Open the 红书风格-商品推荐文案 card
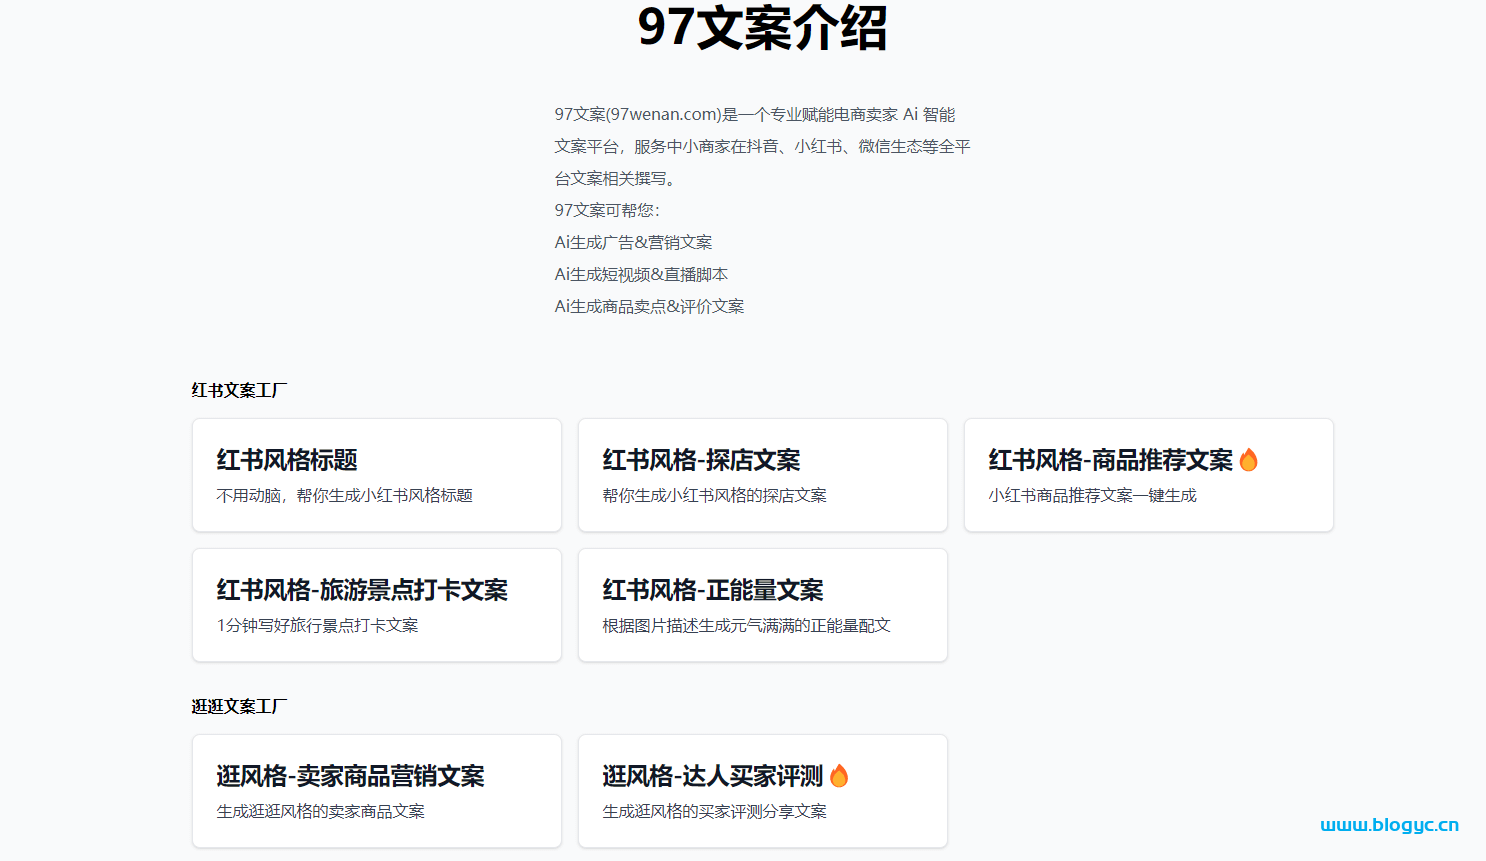This screenshot has height=861, width=1486. pyautogui.click(x=1149, y=475)
